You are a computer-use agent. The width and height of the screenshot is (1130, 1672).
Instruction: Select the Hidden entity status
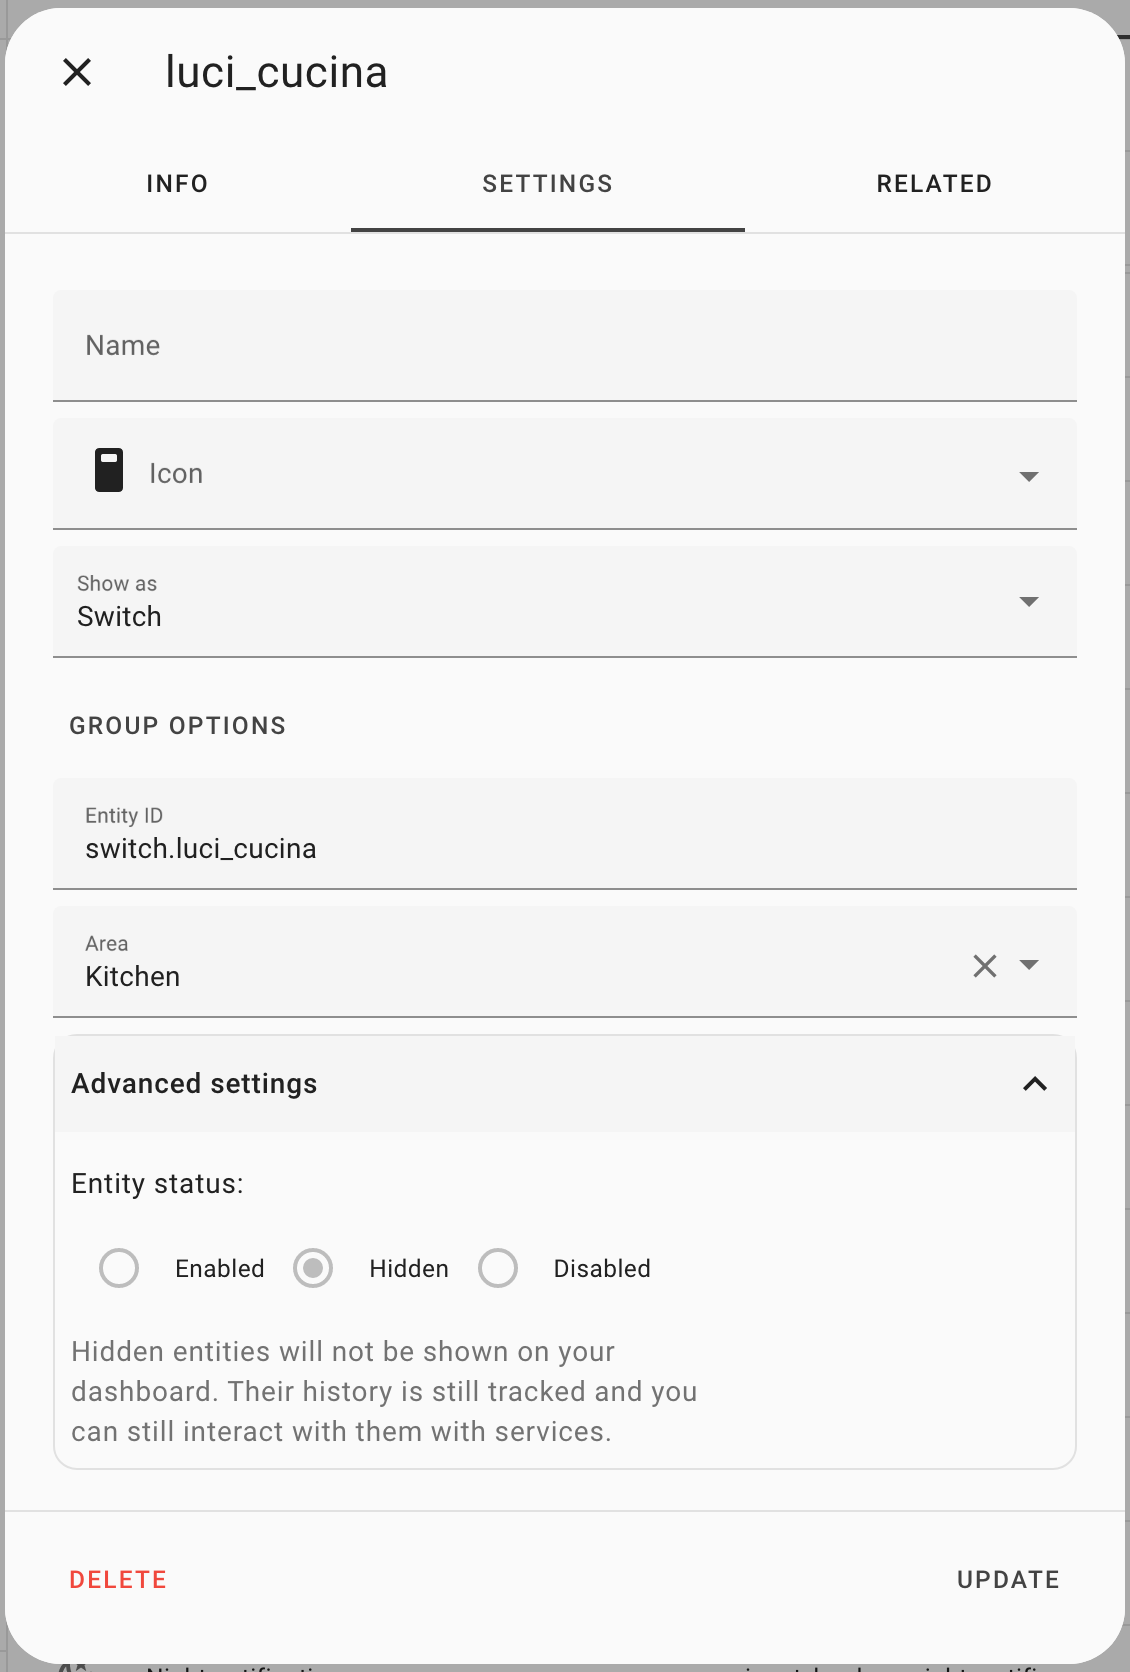[312, 1268]
